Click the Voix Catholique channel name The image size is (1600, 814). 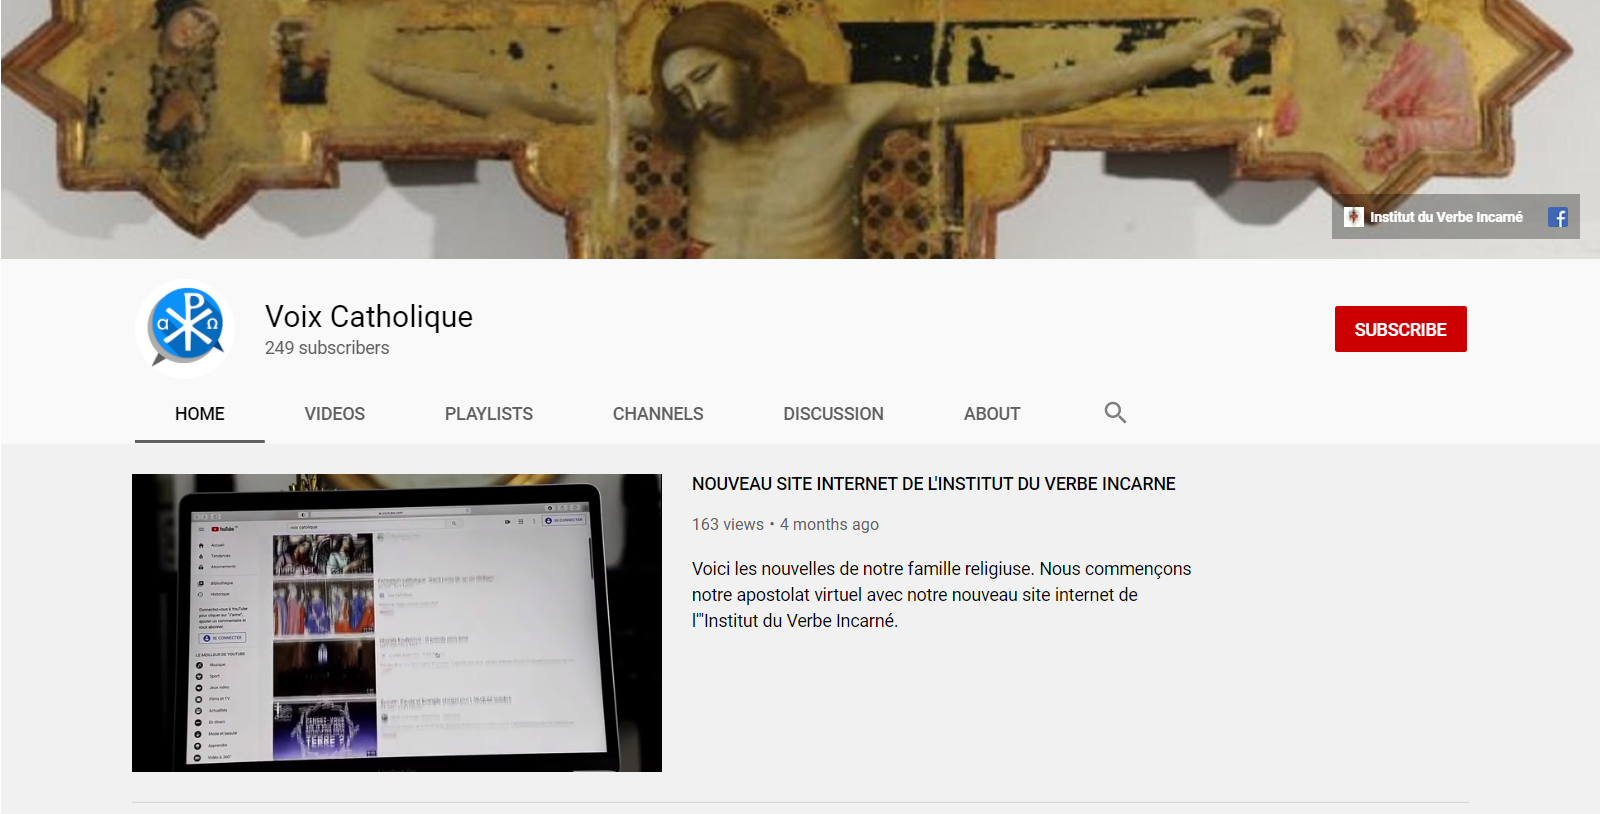[369, 317]
